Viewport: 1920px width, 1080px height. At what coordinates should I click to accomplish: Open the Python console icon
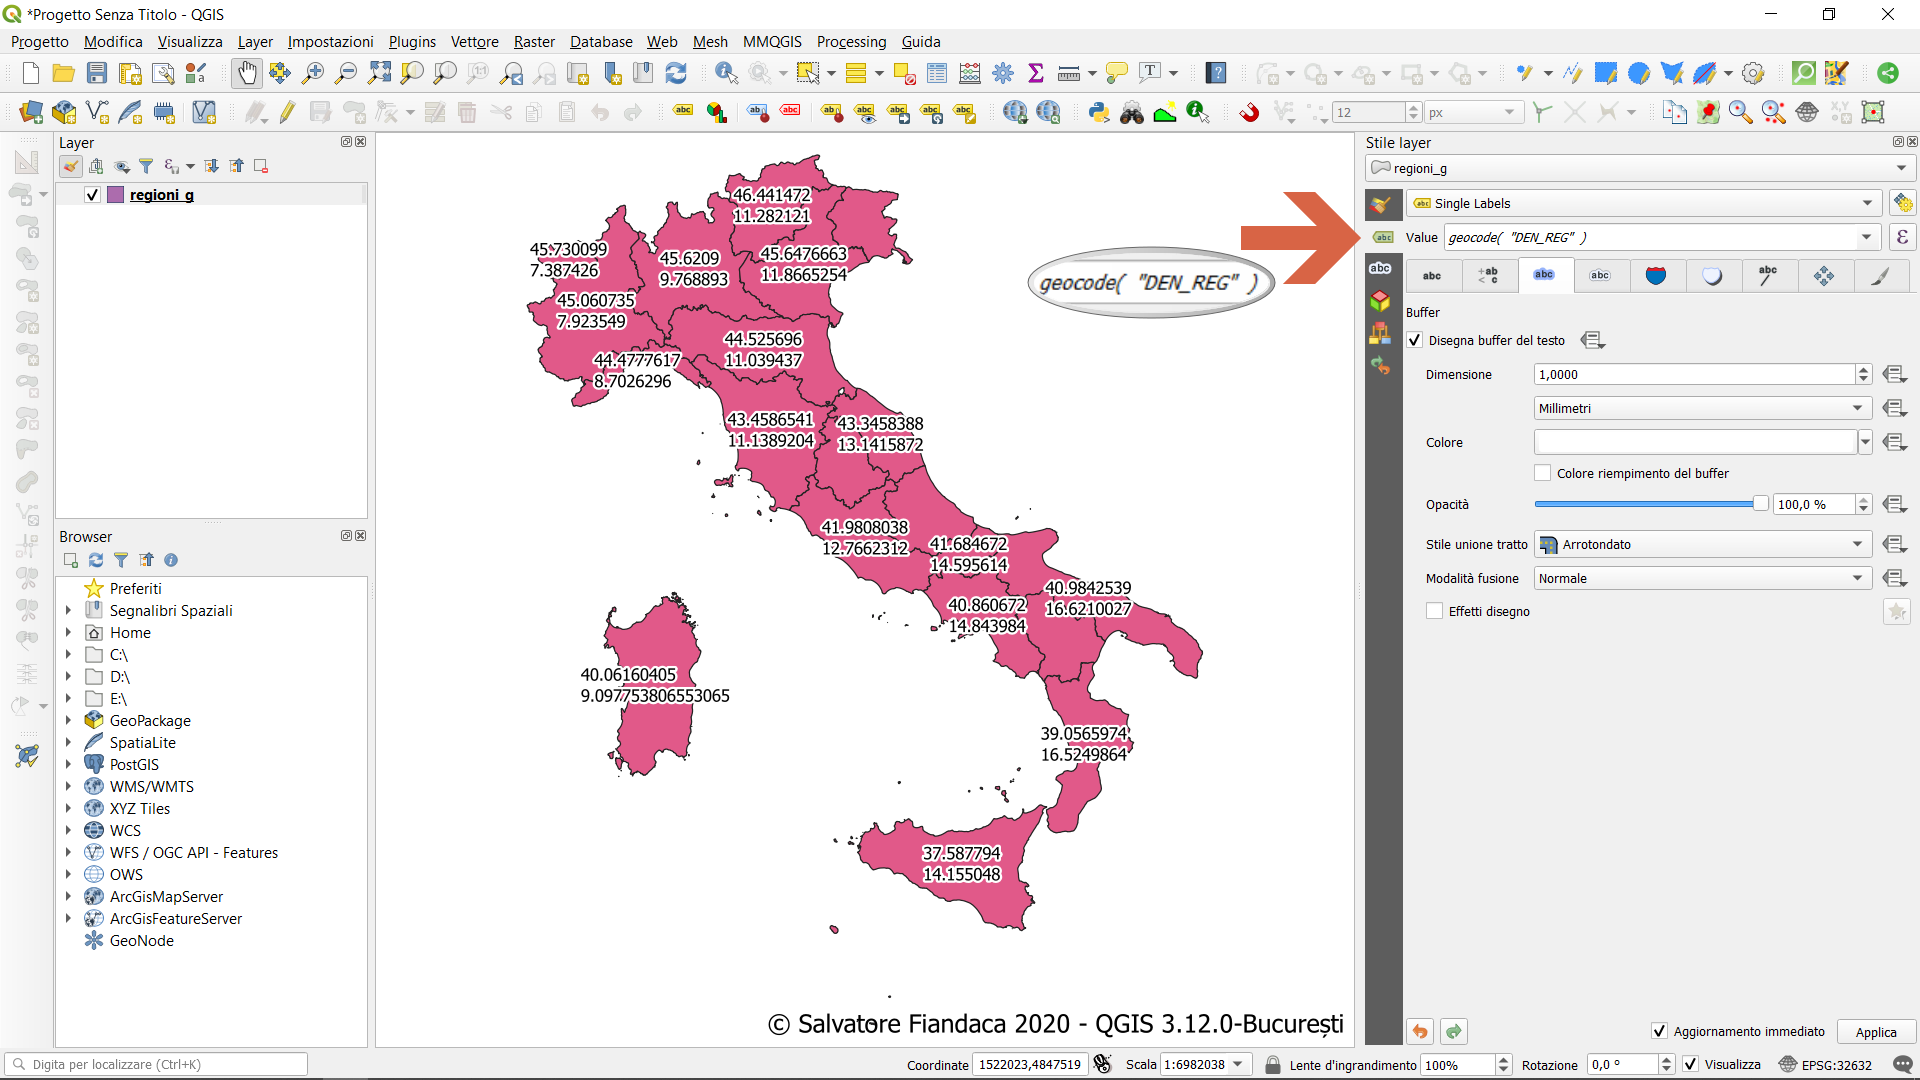click(1099, 112)
